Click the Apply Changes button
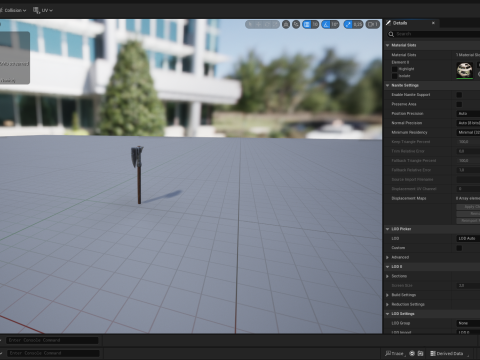This screenshot has width=480, height=360. click(468, 207)
